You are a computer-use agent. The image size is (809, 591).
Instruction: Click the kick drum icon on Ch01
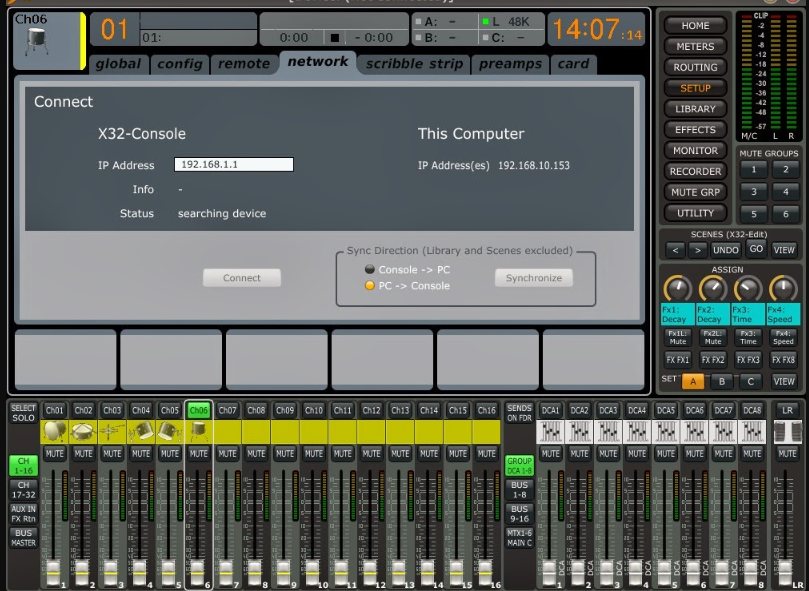54,431
